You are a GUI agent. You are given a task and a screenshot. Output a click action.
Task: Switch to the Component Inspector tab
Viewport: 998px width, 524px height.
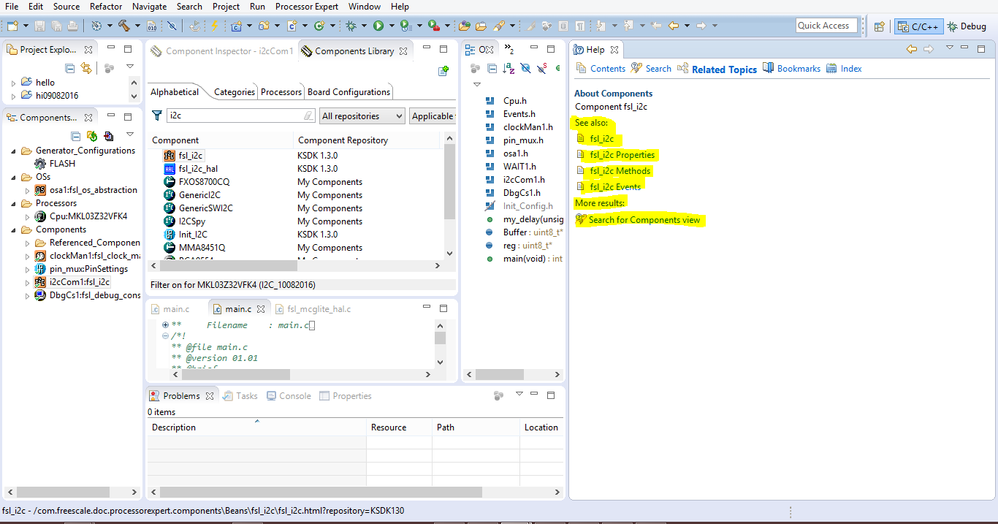pos(222,51)
